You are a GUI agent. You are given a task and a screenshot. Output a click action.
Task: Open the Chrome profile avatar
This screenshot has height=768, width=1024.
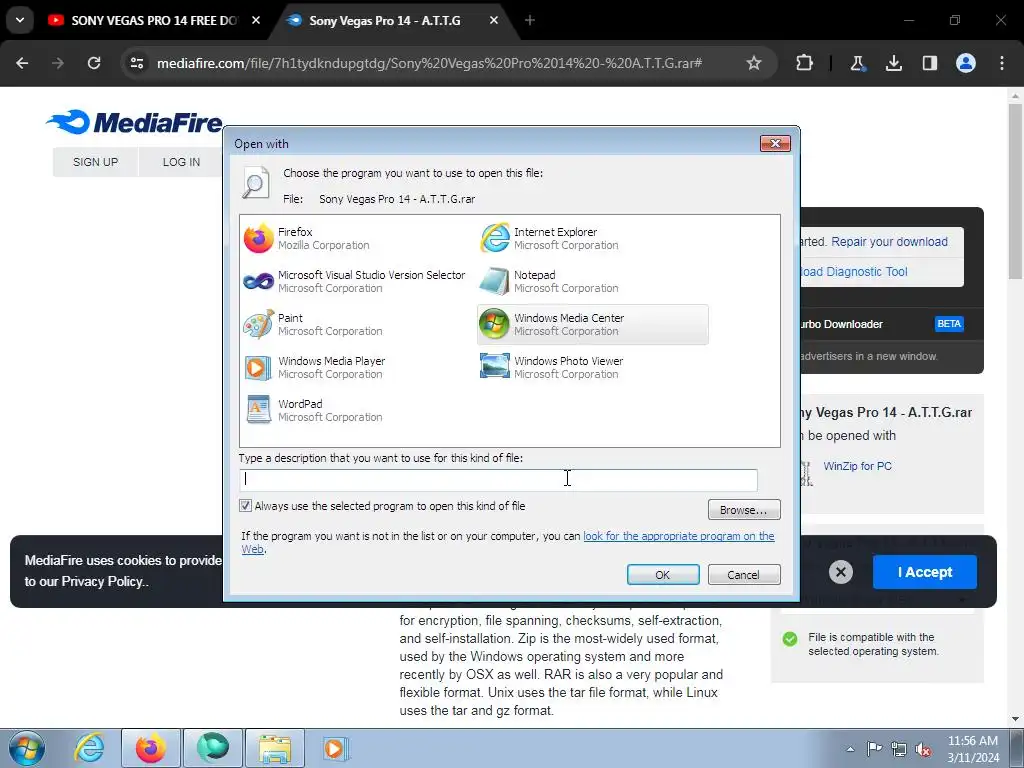965,63
